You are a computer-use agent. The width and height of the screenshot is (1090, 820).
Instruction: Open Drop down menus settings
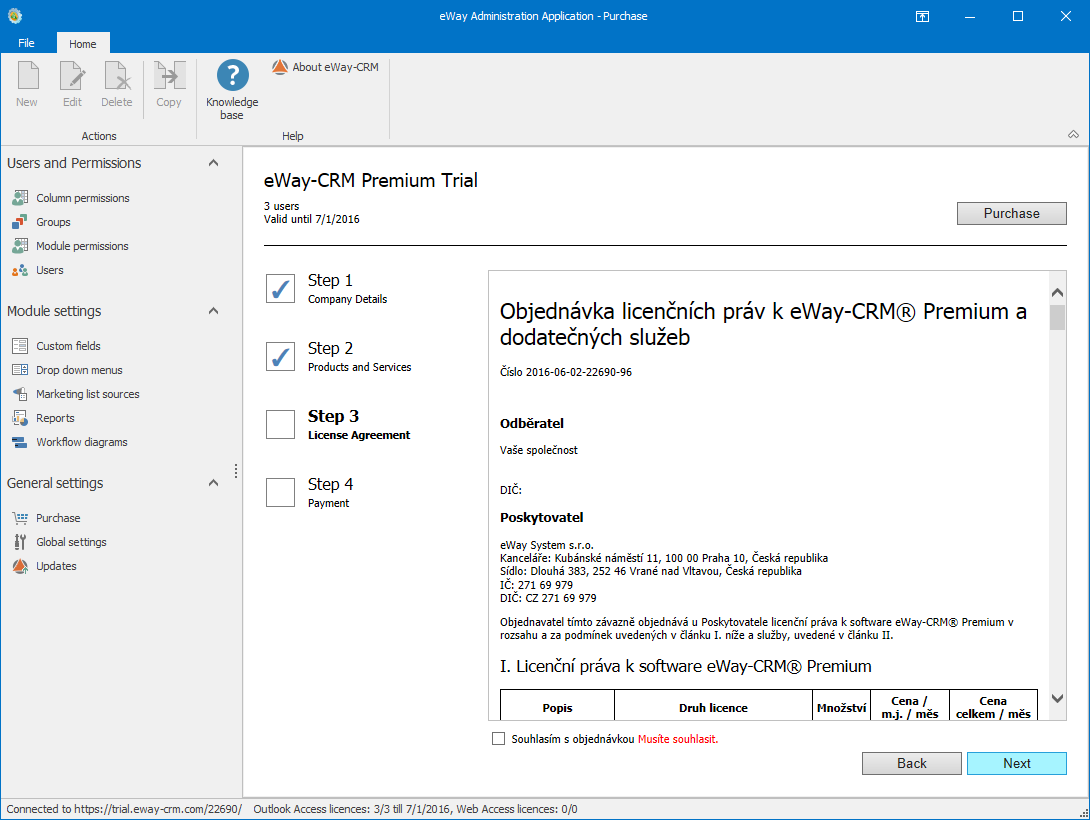pyautogui.click(x=67, y=370)
